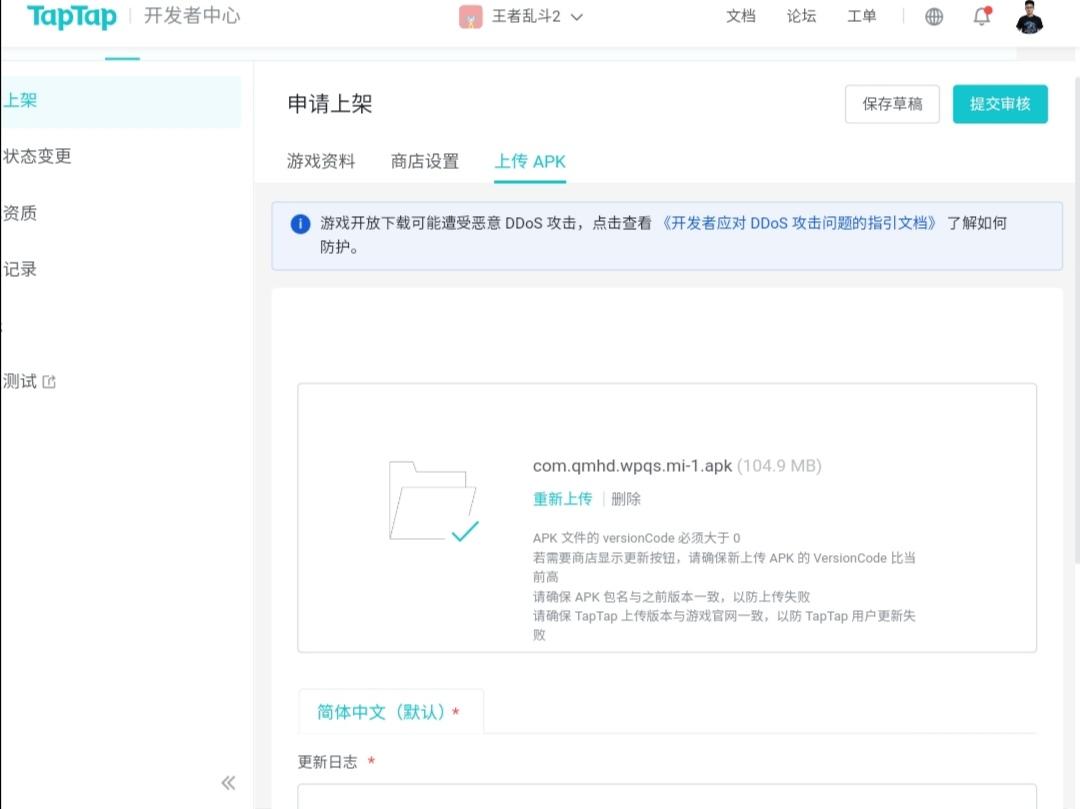1080x809 pixels.
Task: Switch to the 游戏资料 tab
Action: [321, 161]
